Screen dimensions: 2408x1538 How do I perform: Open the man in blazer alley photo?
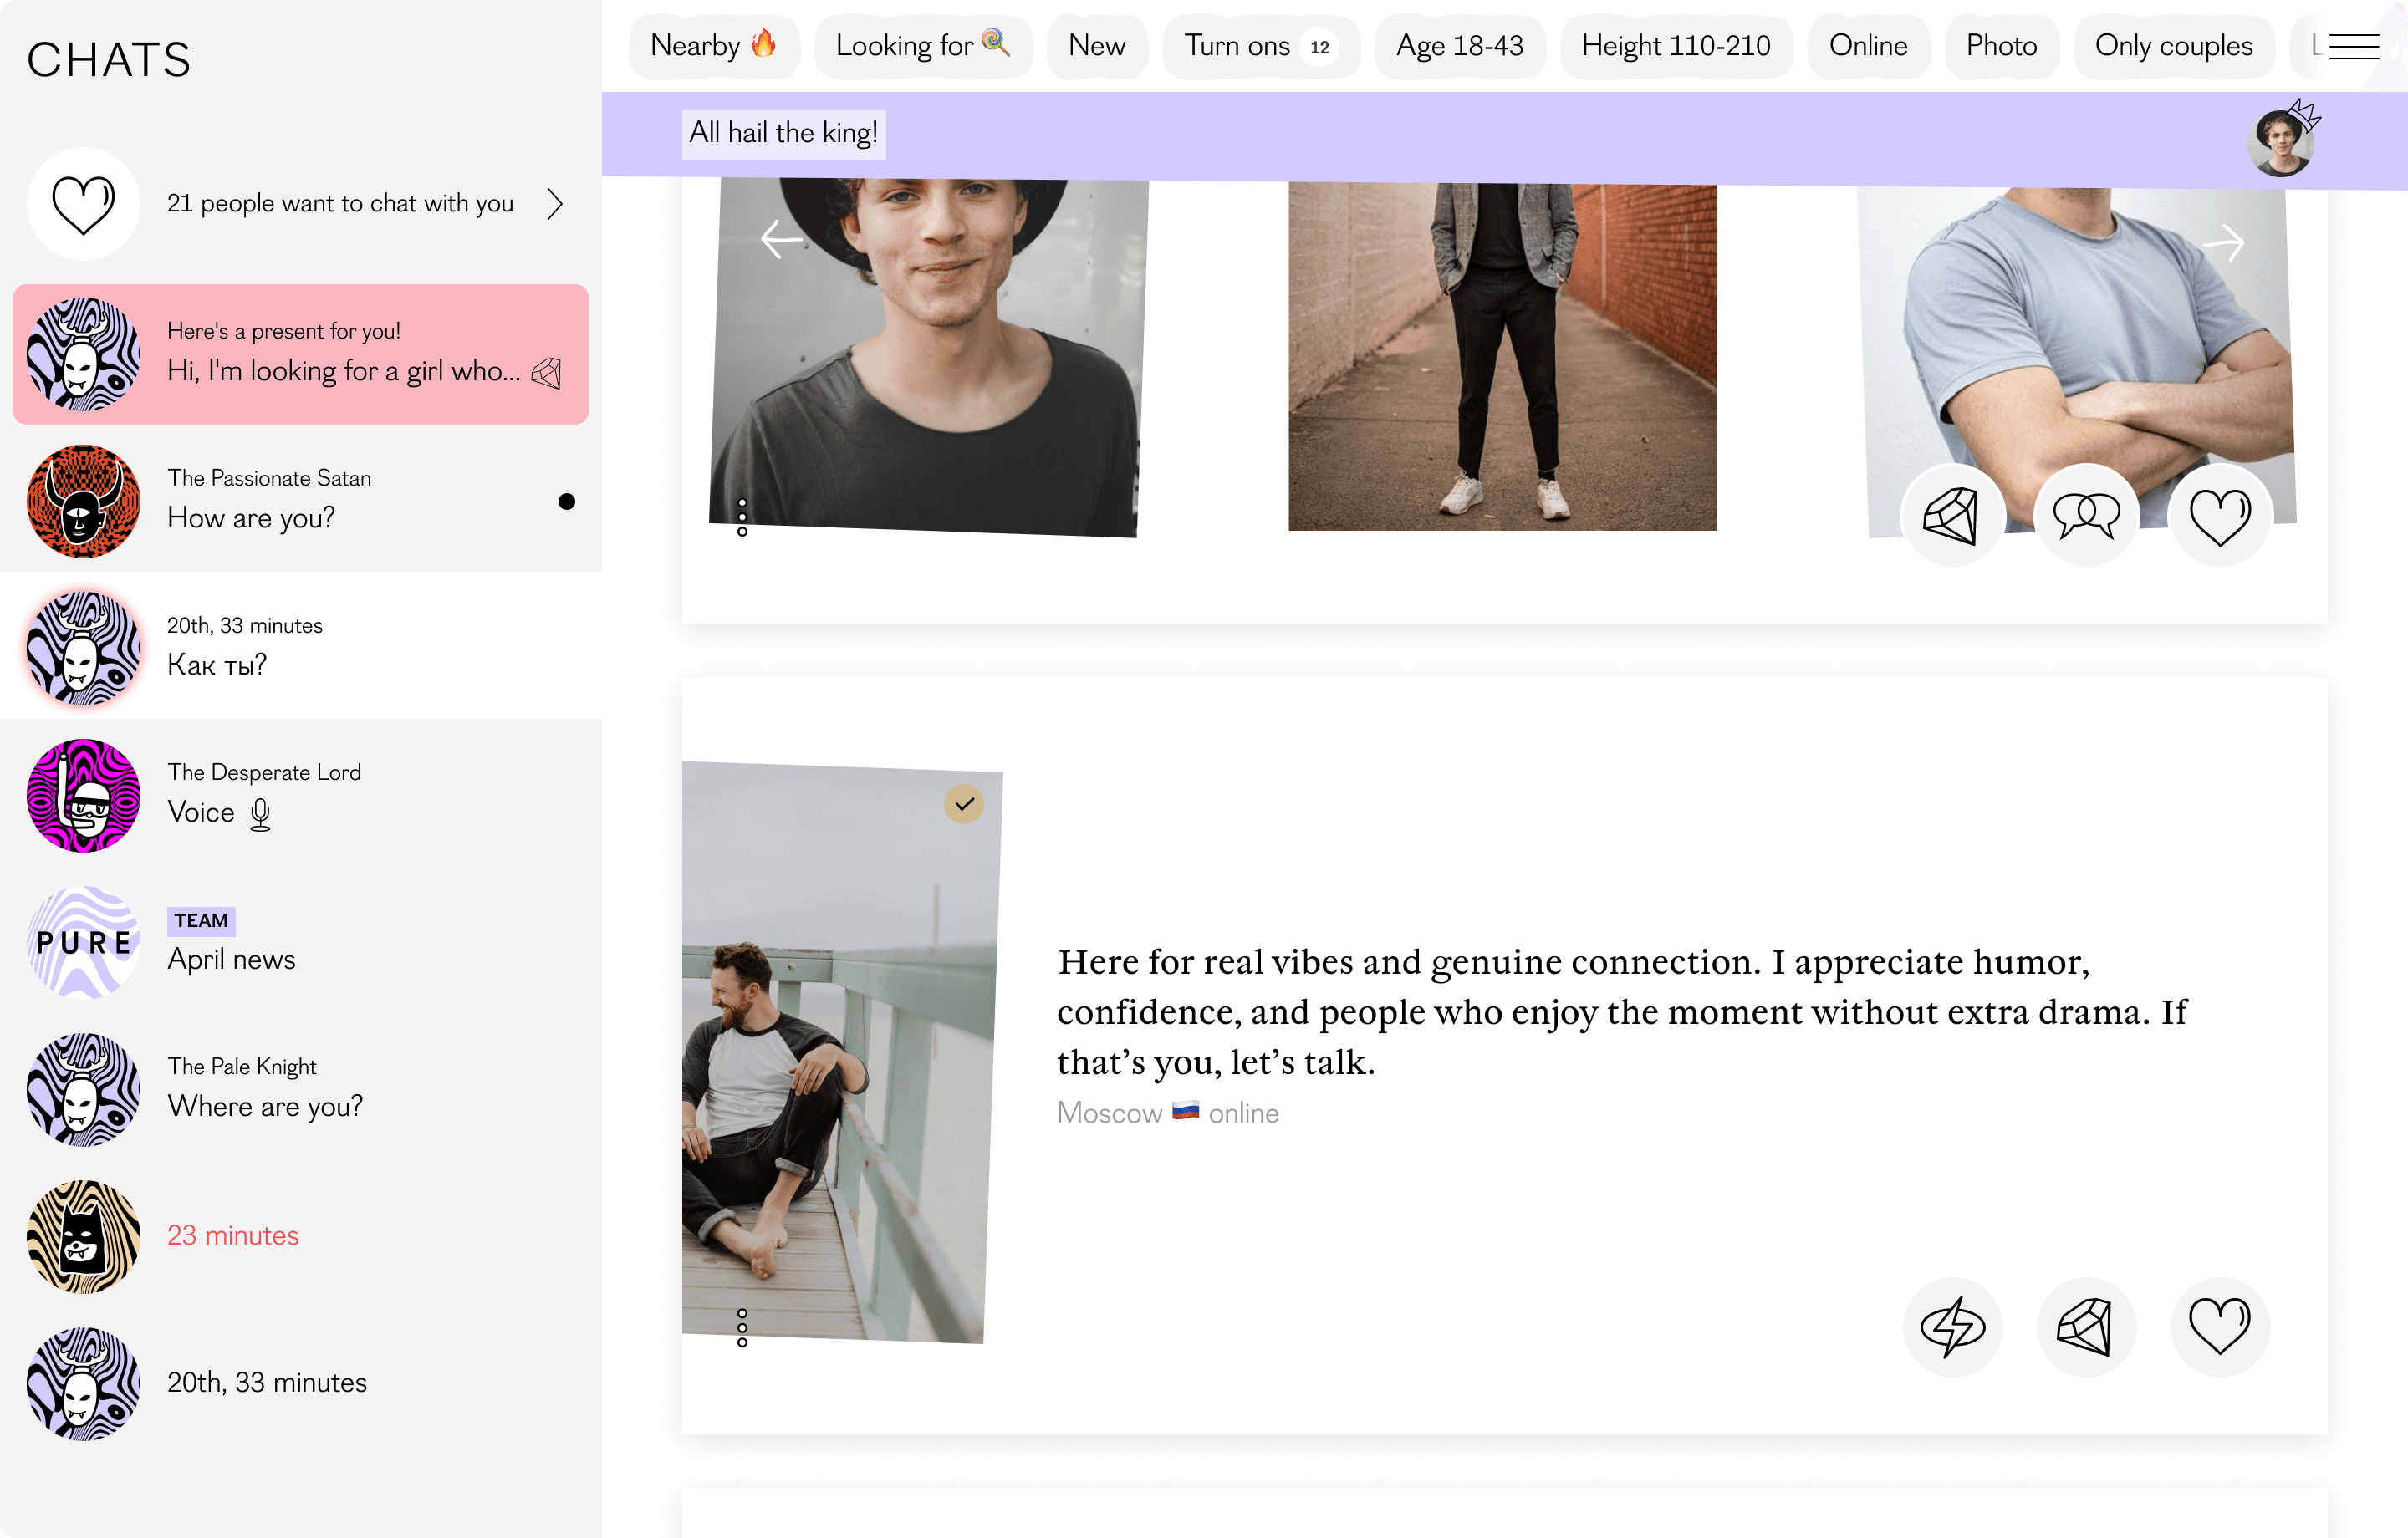click(x=1502, y=355)
